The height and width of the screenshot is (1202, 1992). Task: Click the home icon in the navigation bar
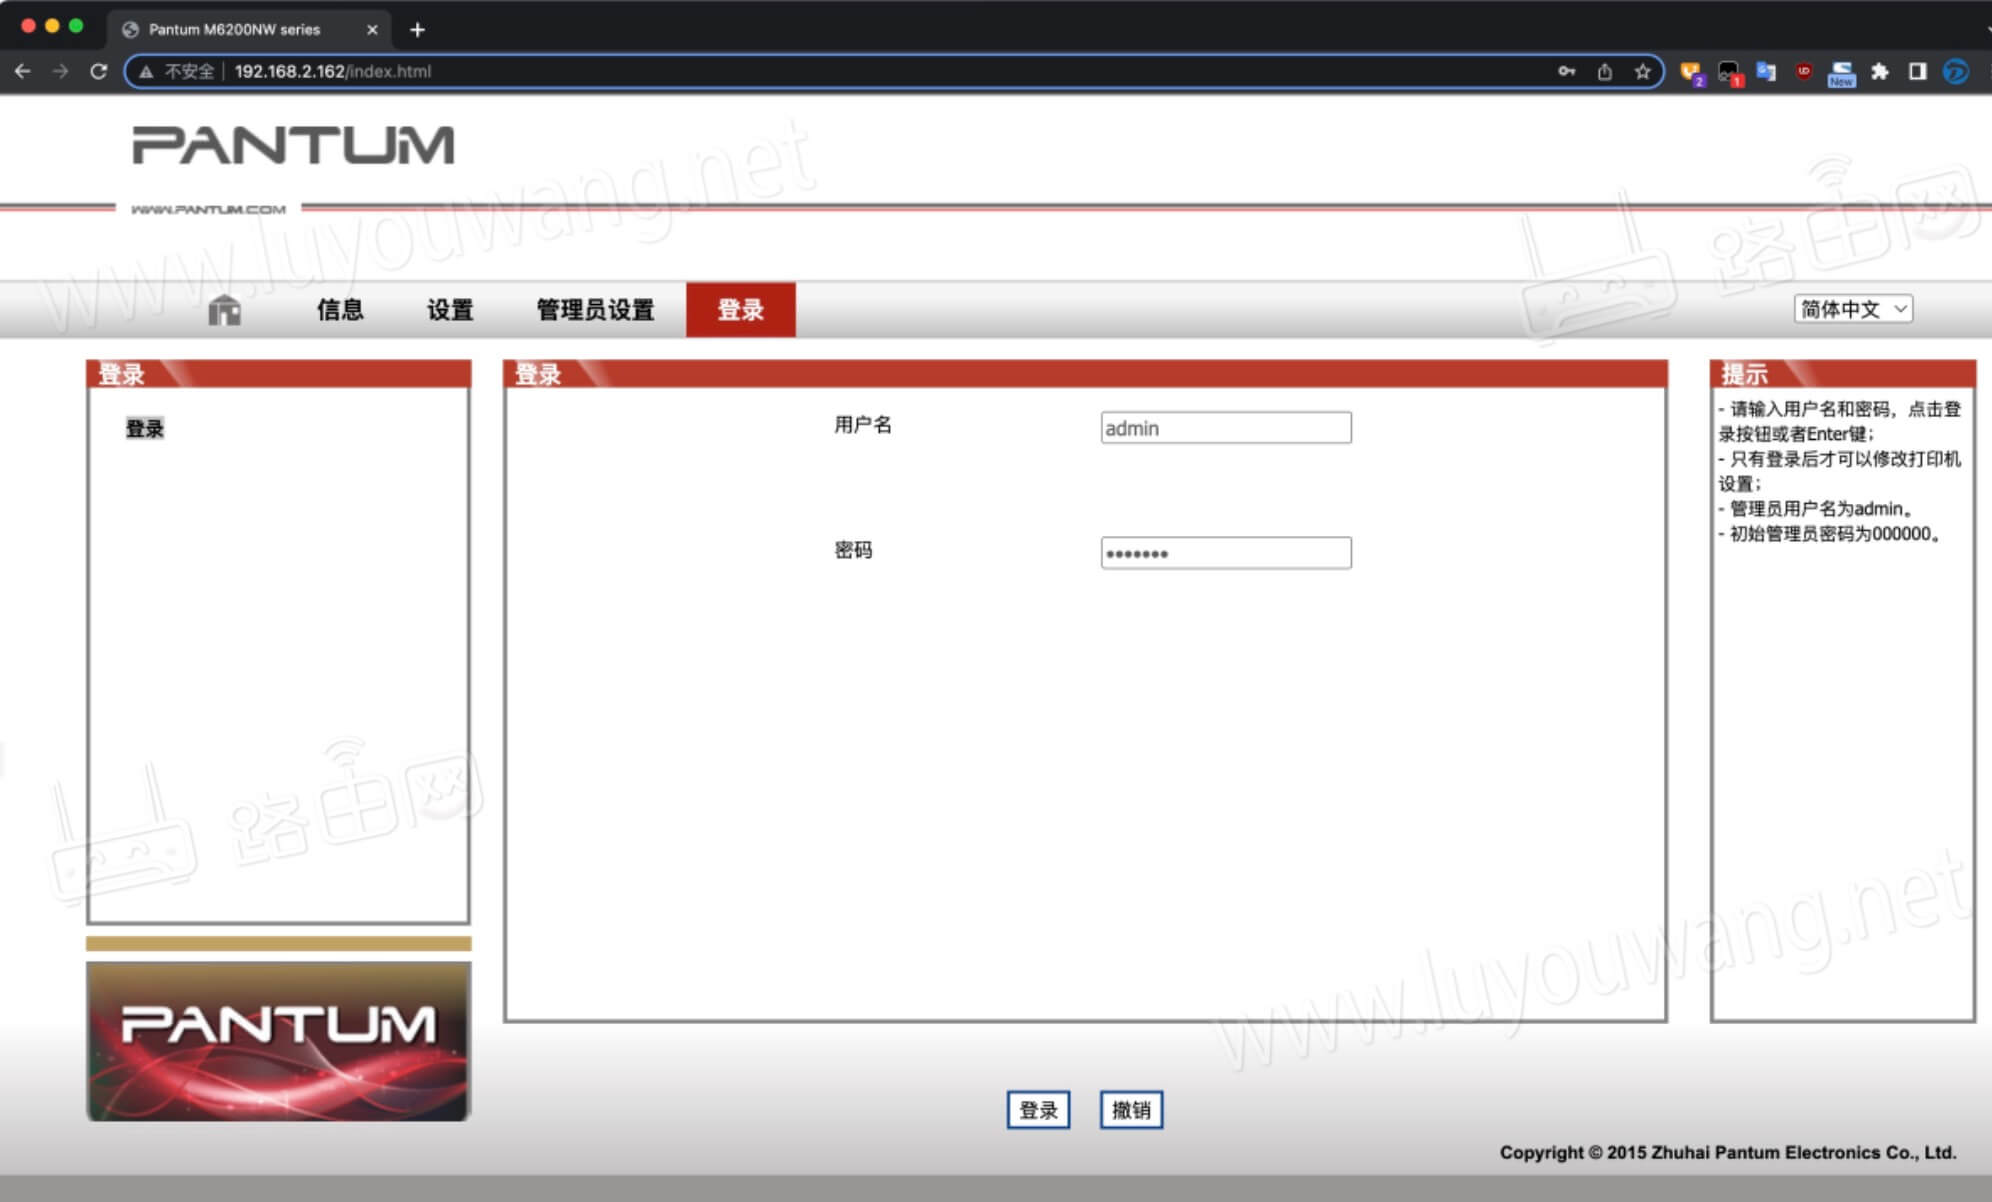click(222, 310)
